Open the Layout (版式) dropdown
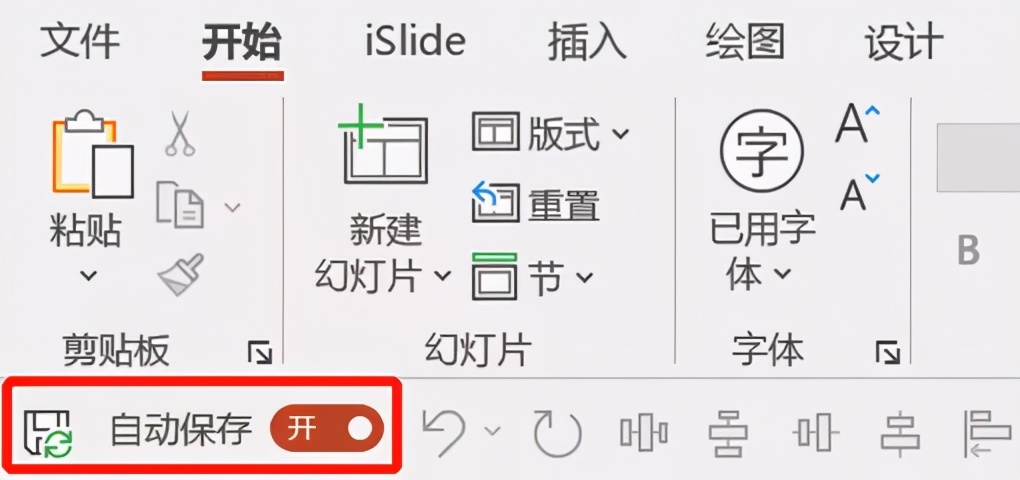 click(551, 133)
